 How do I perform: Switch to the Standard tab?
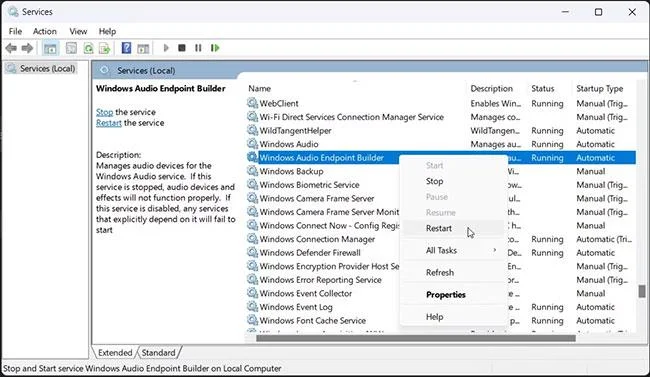[159, 353]
